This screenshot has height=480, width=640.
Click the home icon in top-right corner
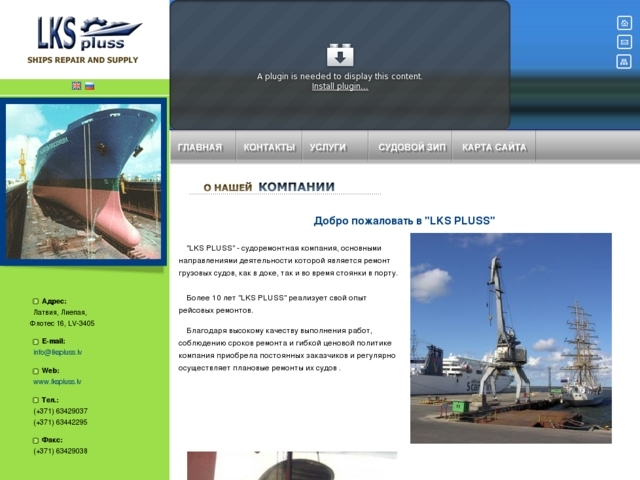click(624, 23)
